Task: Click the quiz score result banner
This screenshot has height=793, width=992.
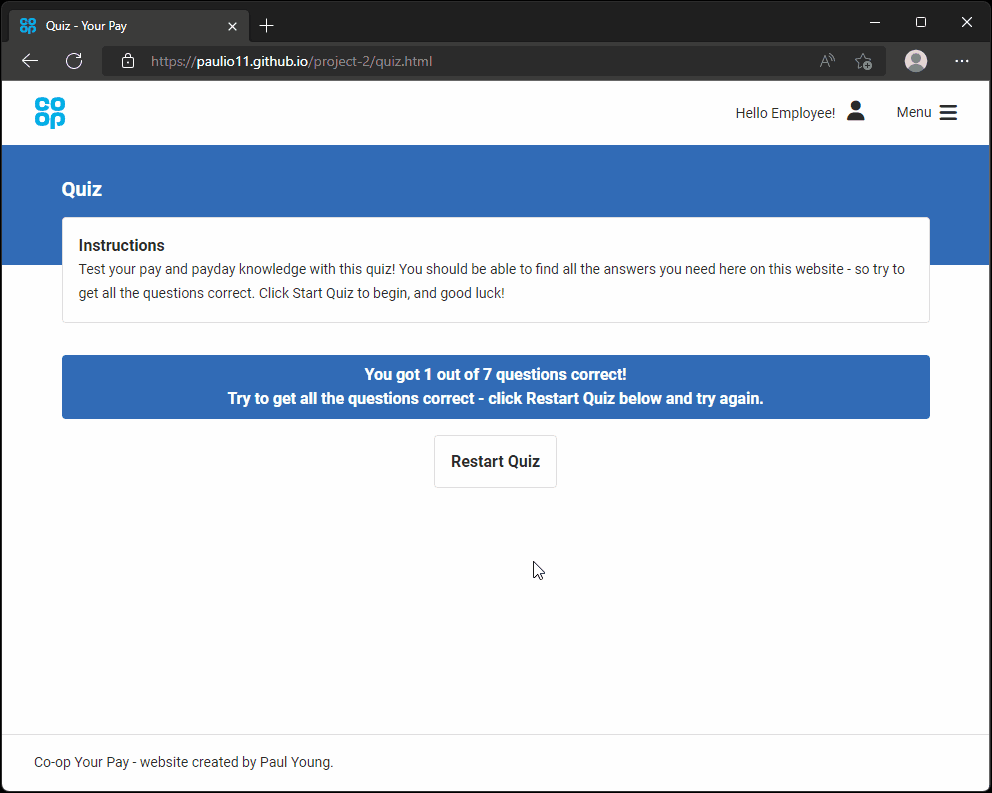Action: click(495, 387)
